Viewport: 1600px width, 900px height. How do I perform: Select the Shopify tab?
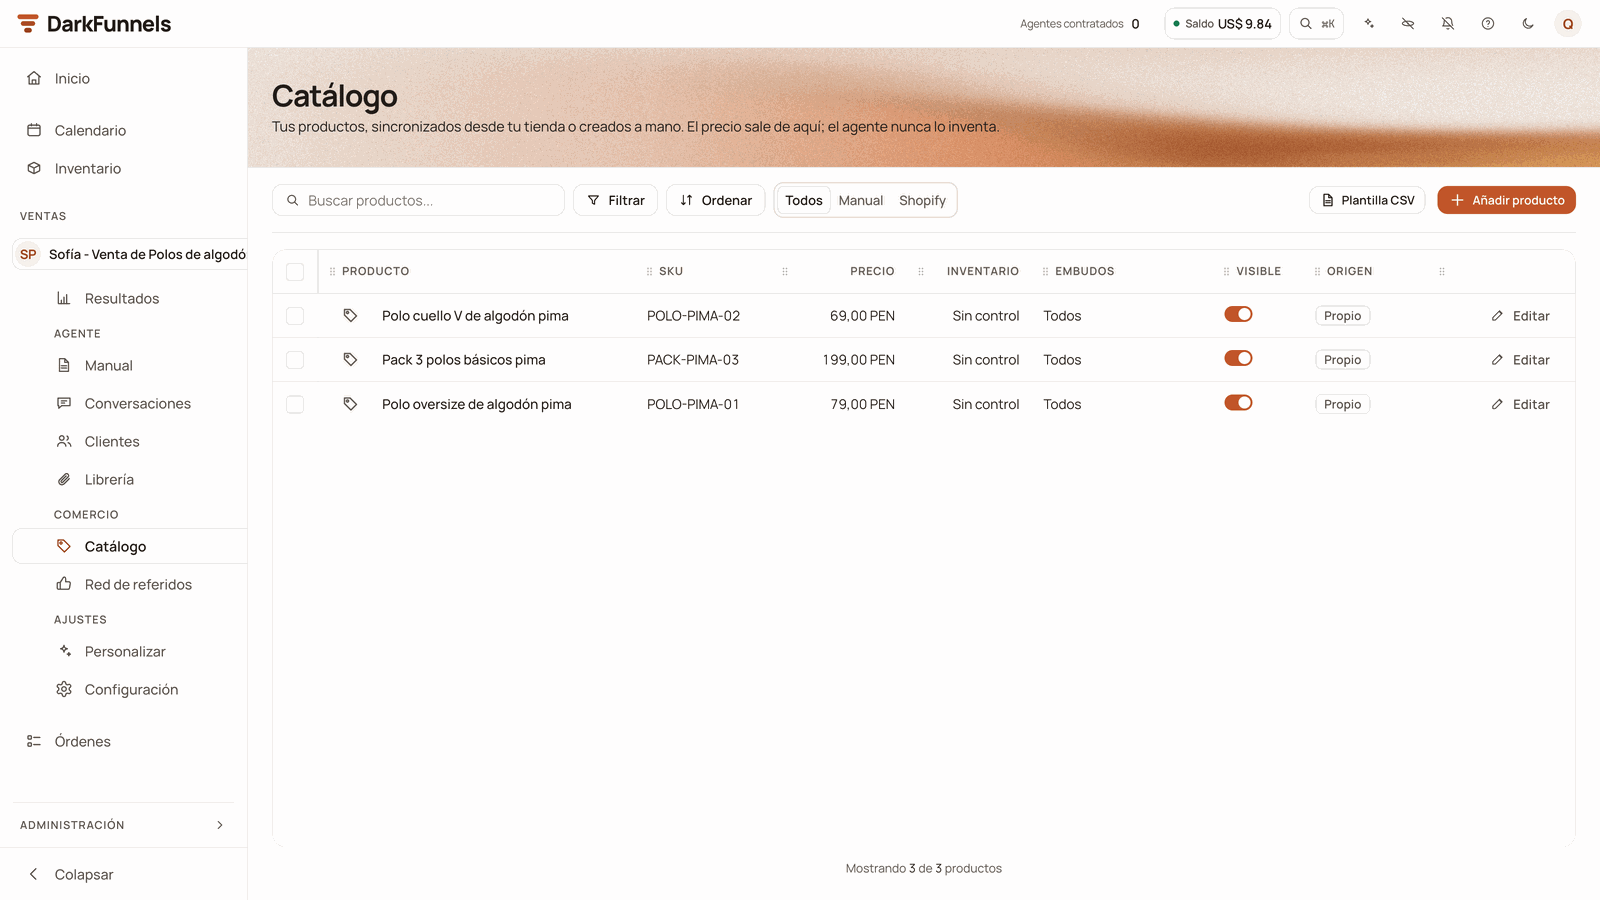click(922, 200)
